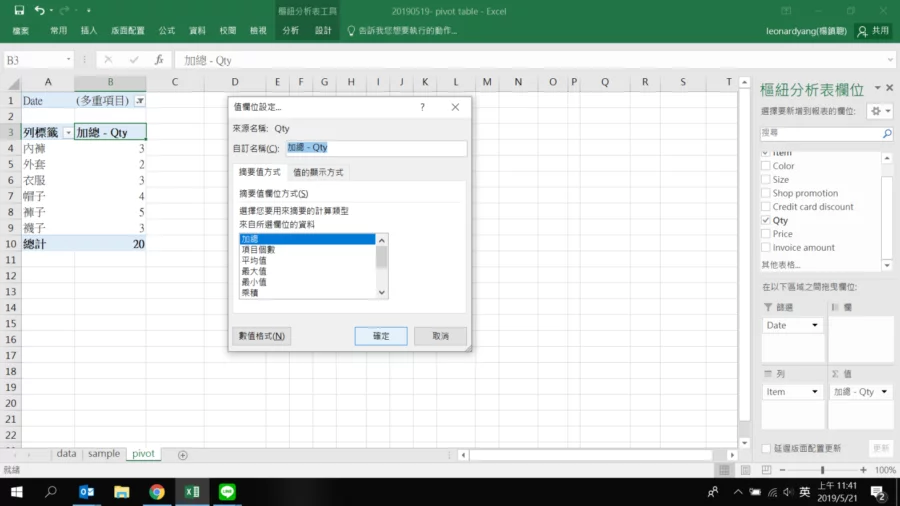Toggle the Shop promotion field checkbox
The image size is (900, 506).
click(x=766, y=193)
